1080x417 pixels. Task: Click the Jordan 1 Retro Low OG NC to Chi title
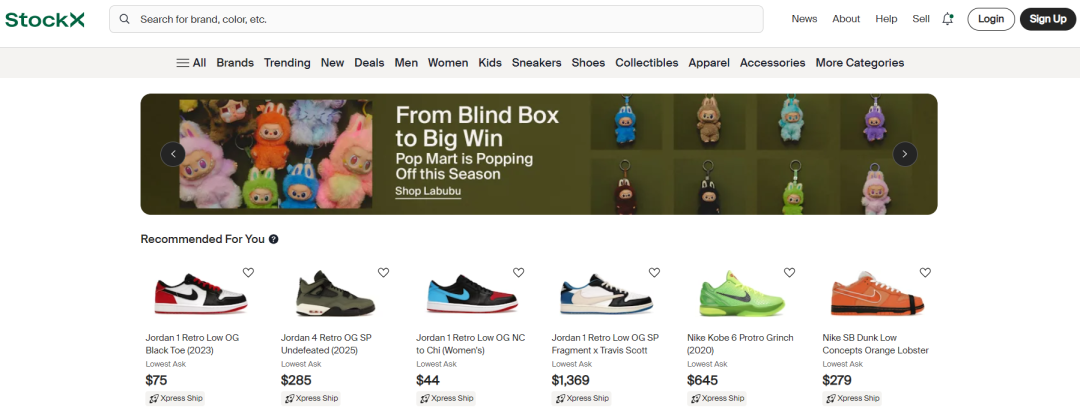(x=470, y=344)
